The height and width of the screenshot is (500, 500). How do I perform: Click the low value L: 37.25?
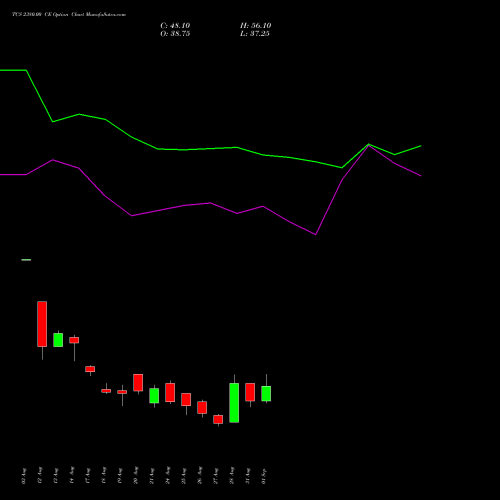(x=255, y=34)
